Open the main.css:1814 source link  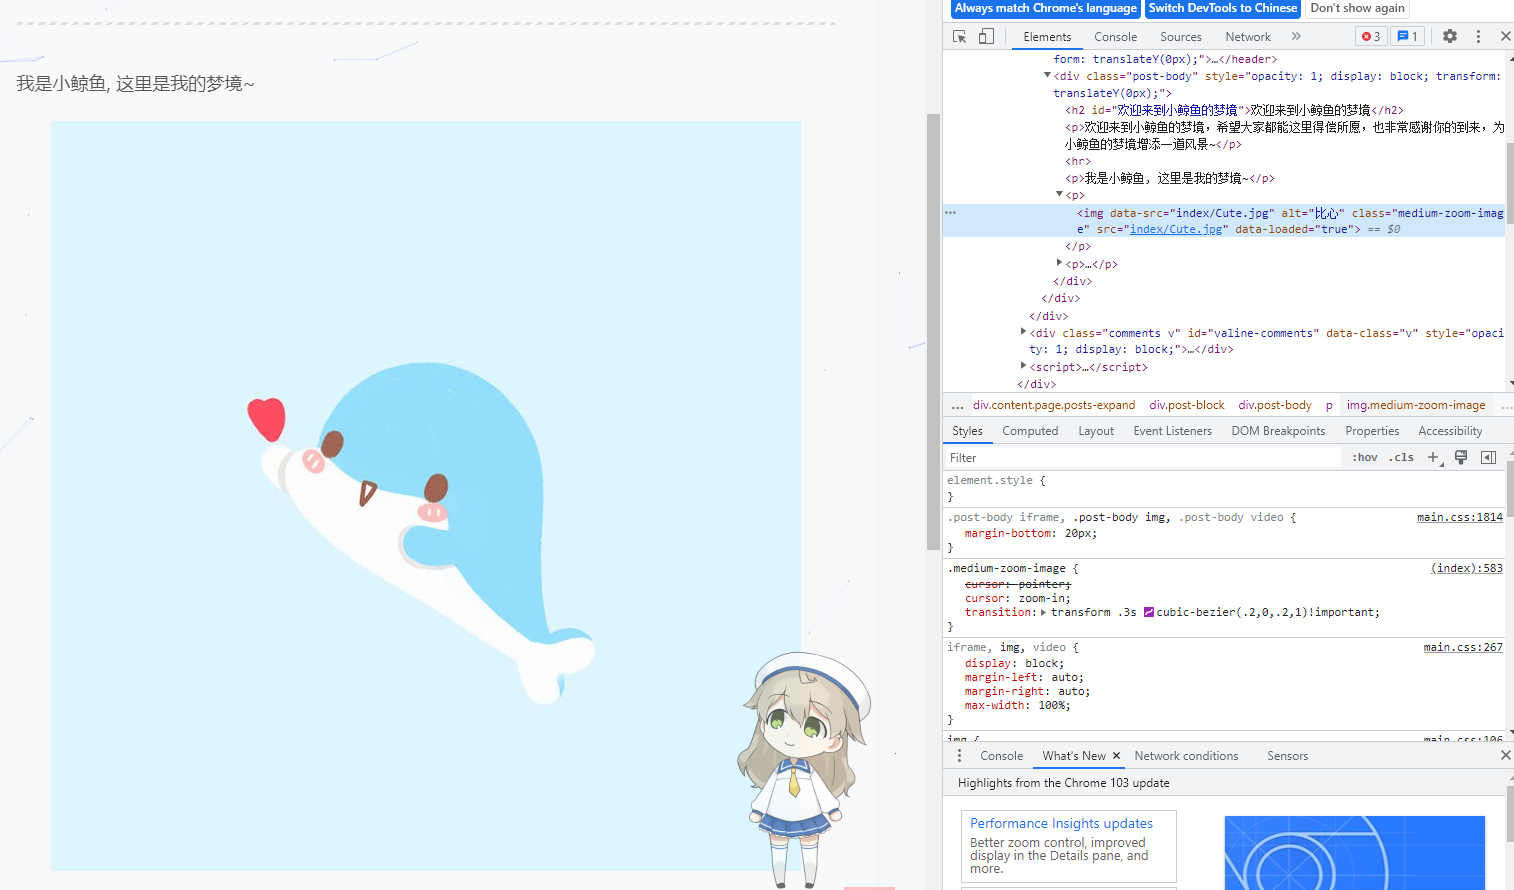1459,517
